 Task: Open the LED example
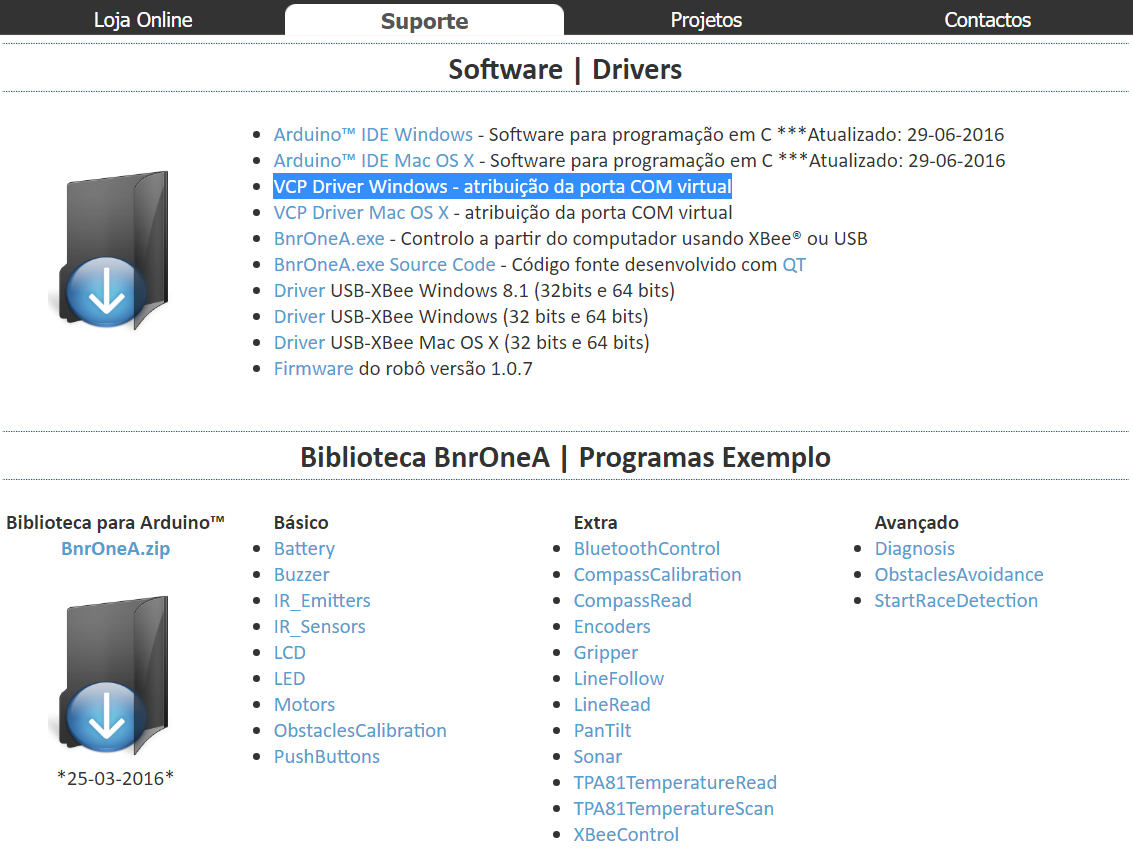point(289,679)
